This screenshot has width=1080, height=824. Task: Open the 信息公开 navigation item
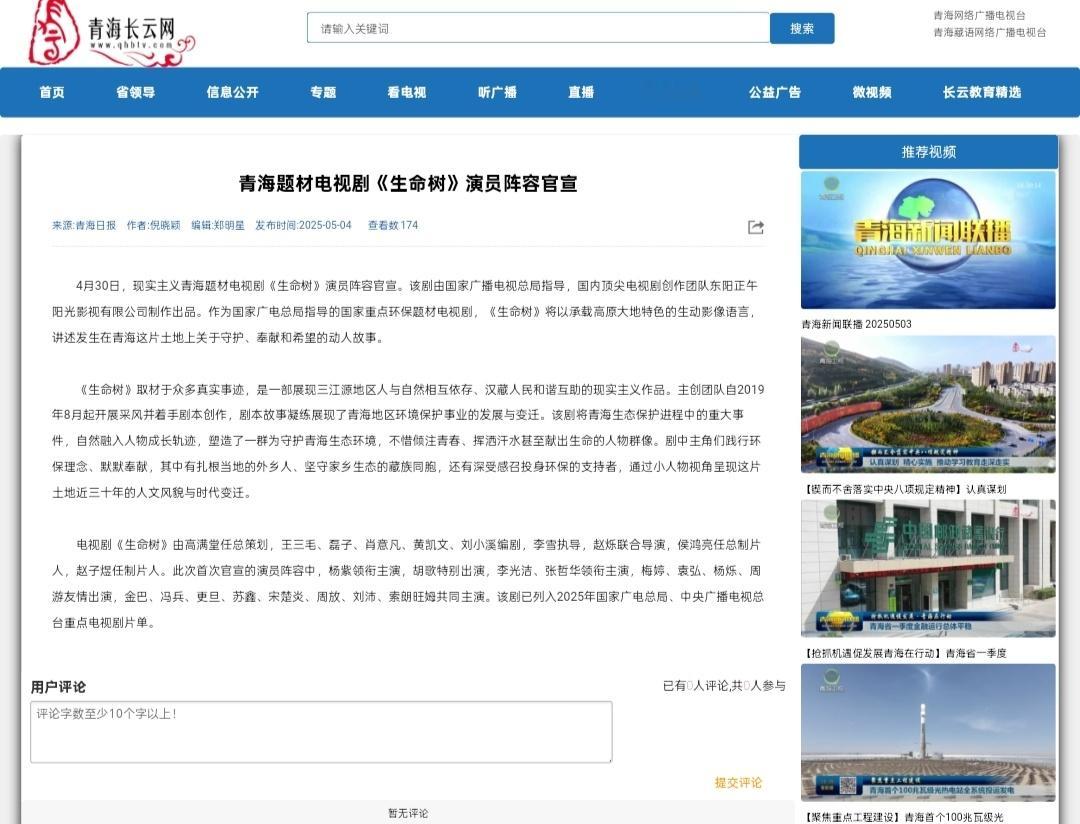tap(233, 92)
